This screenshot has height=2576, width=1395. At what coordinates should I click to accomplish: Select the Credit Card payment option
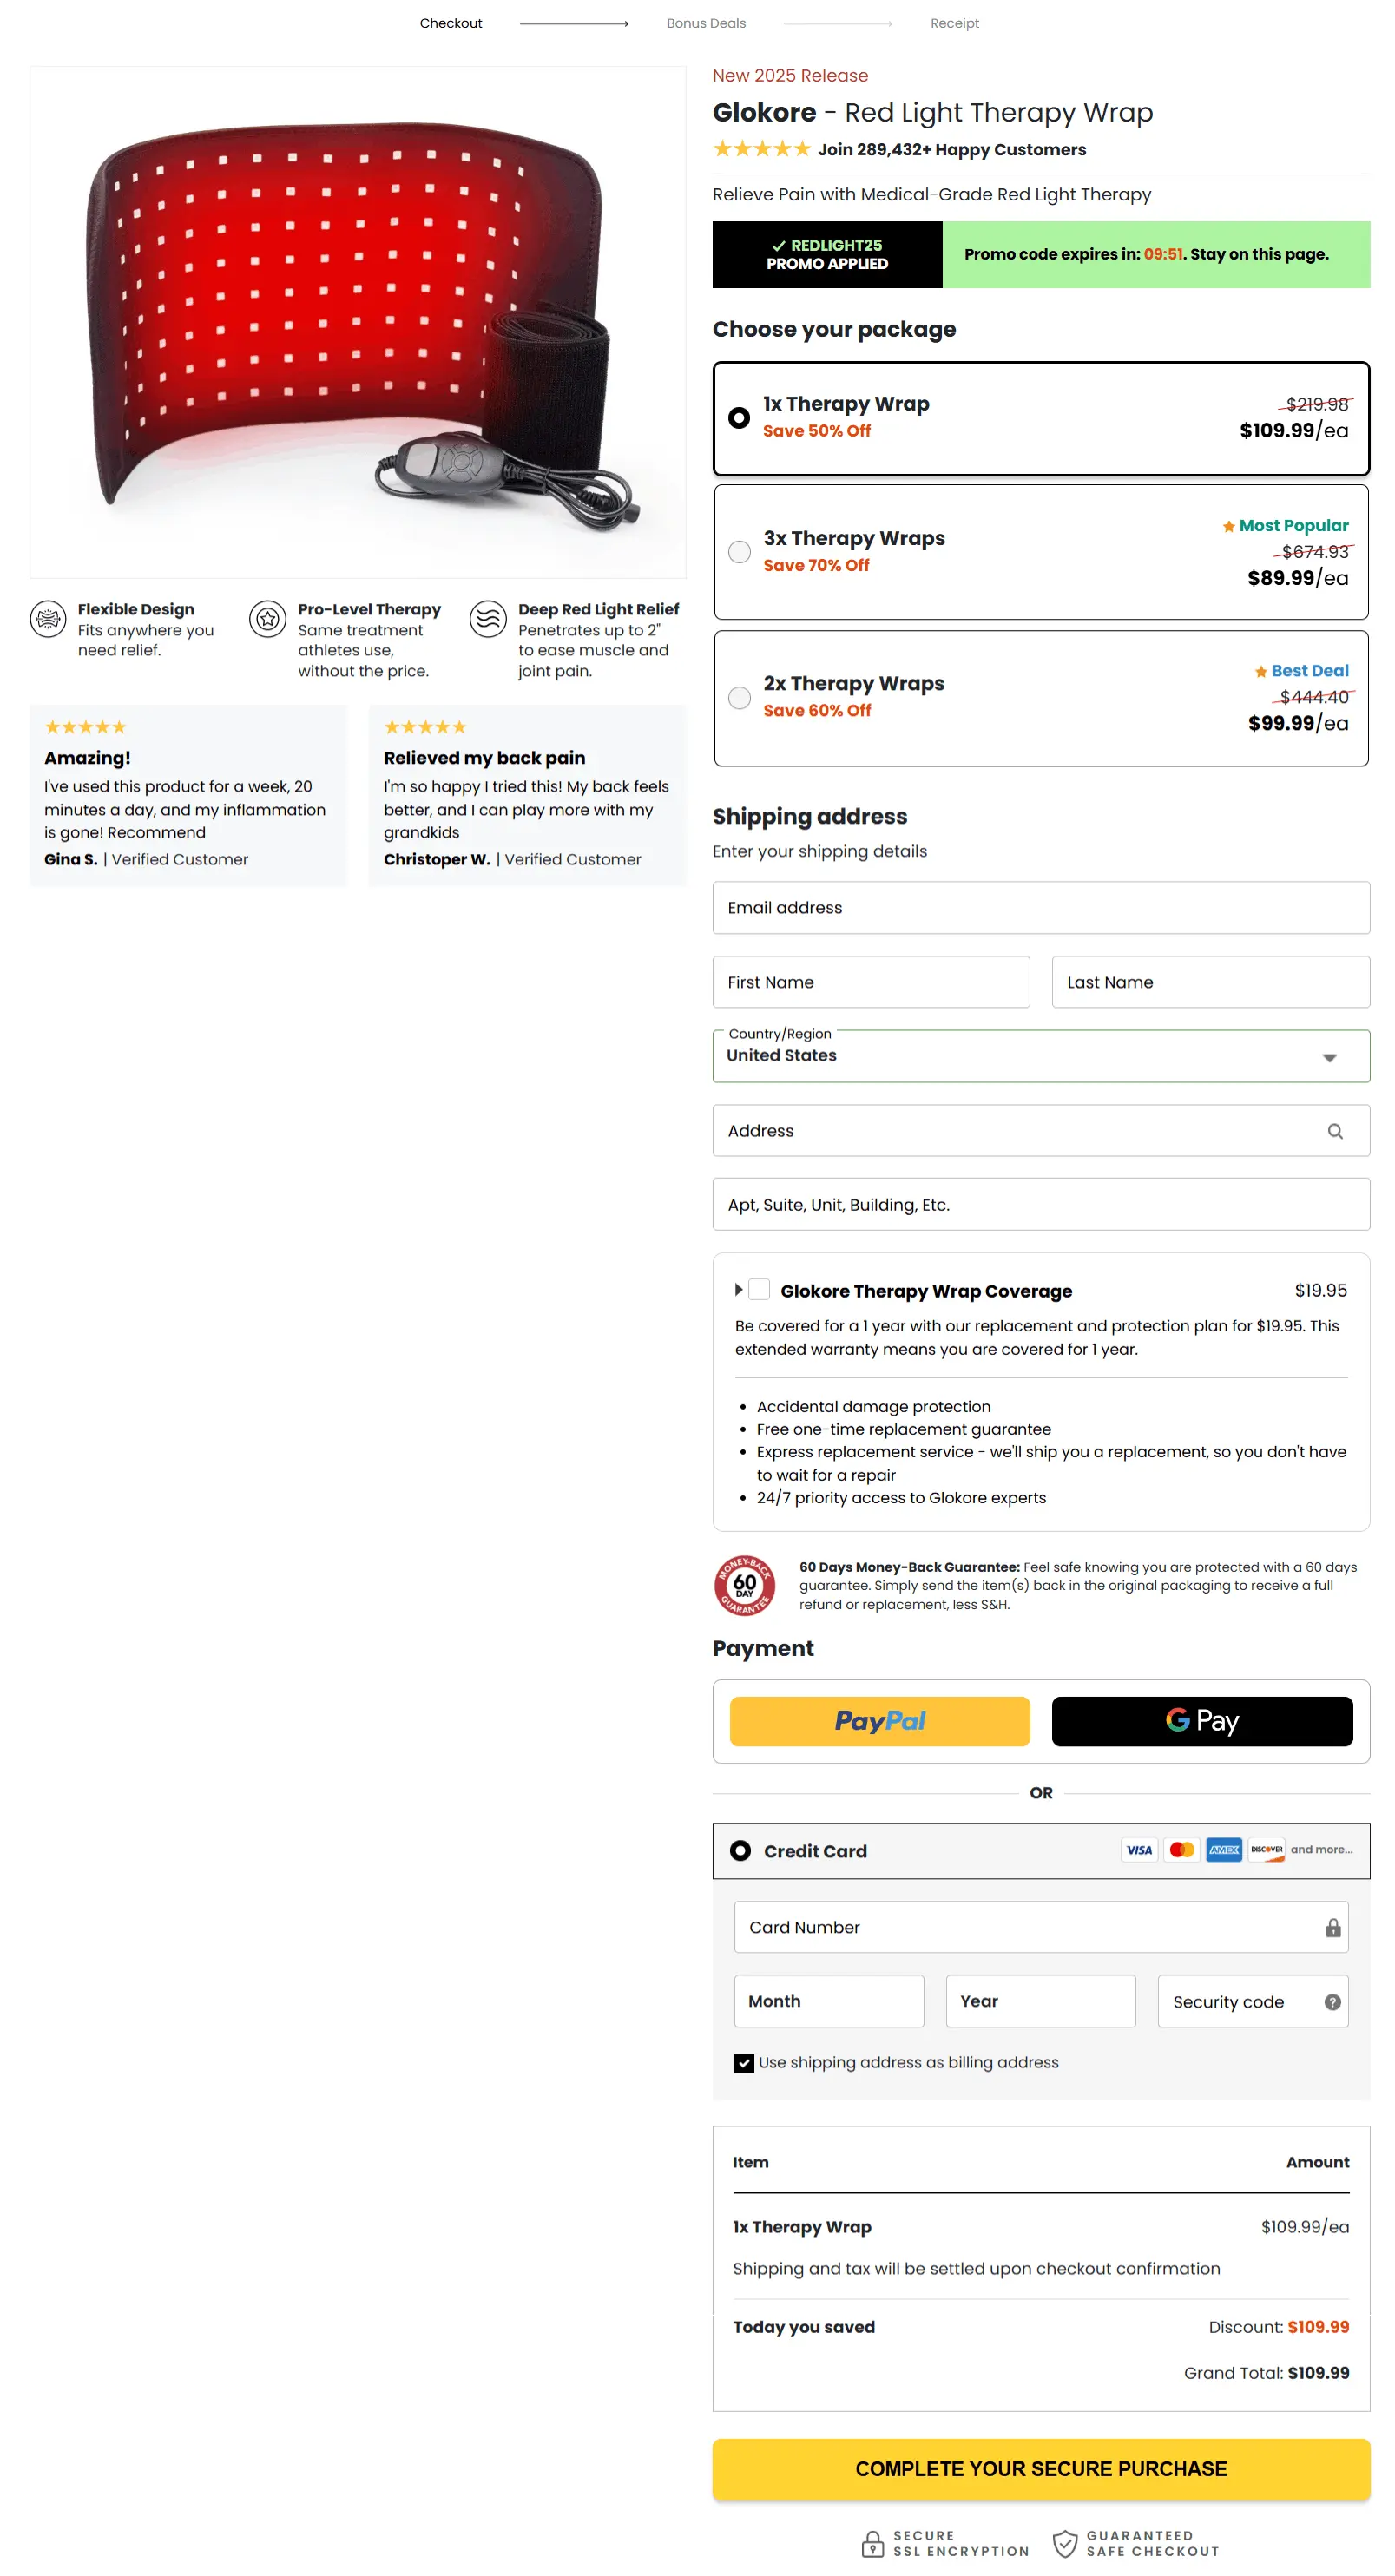click(740, 1850)
